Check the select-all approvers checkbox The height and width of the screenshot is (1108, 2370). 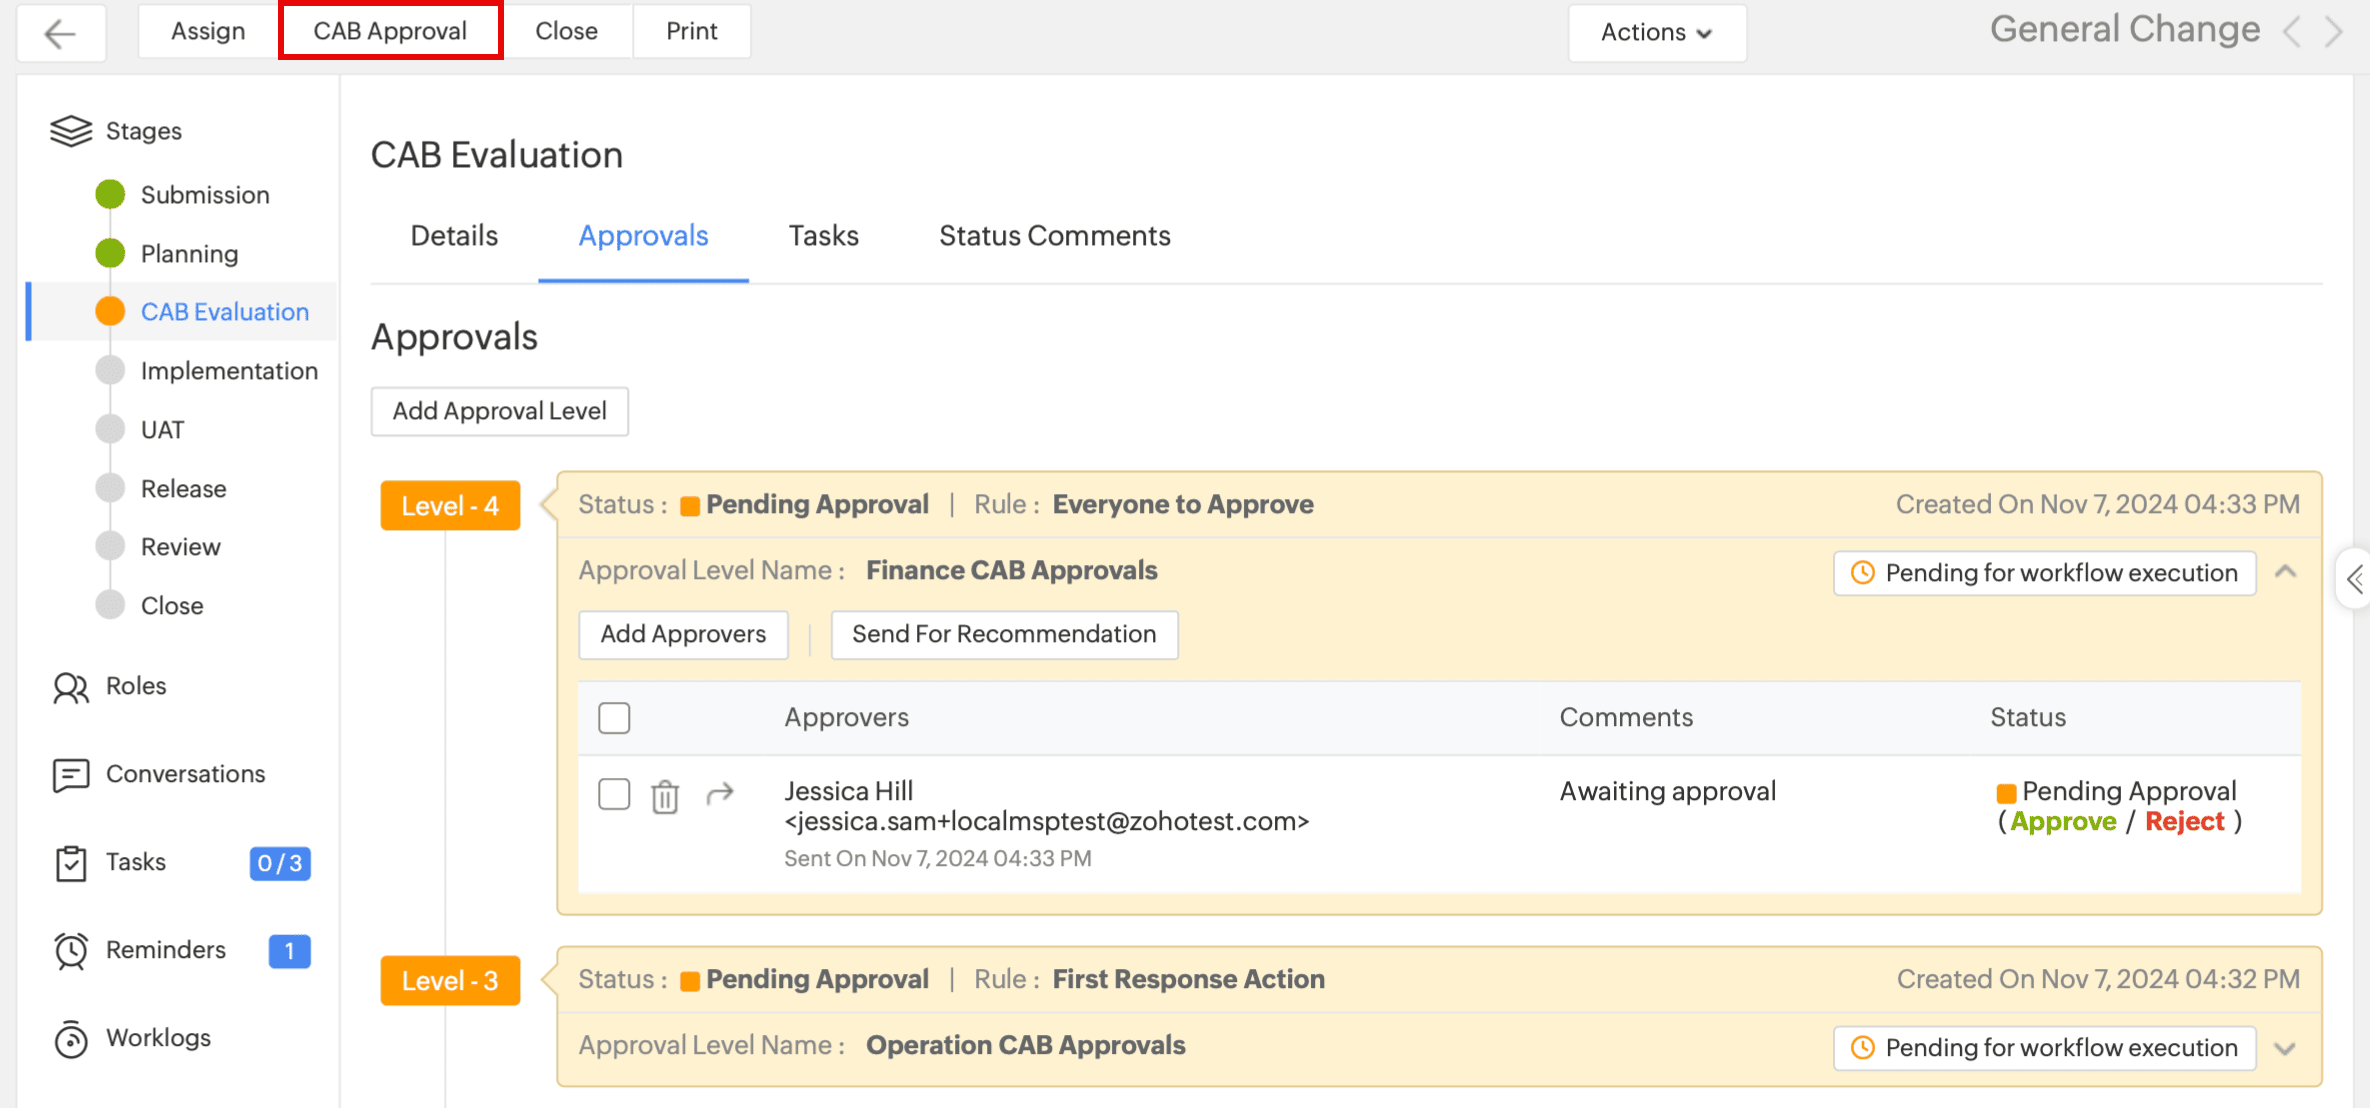[x=614, y=718]
